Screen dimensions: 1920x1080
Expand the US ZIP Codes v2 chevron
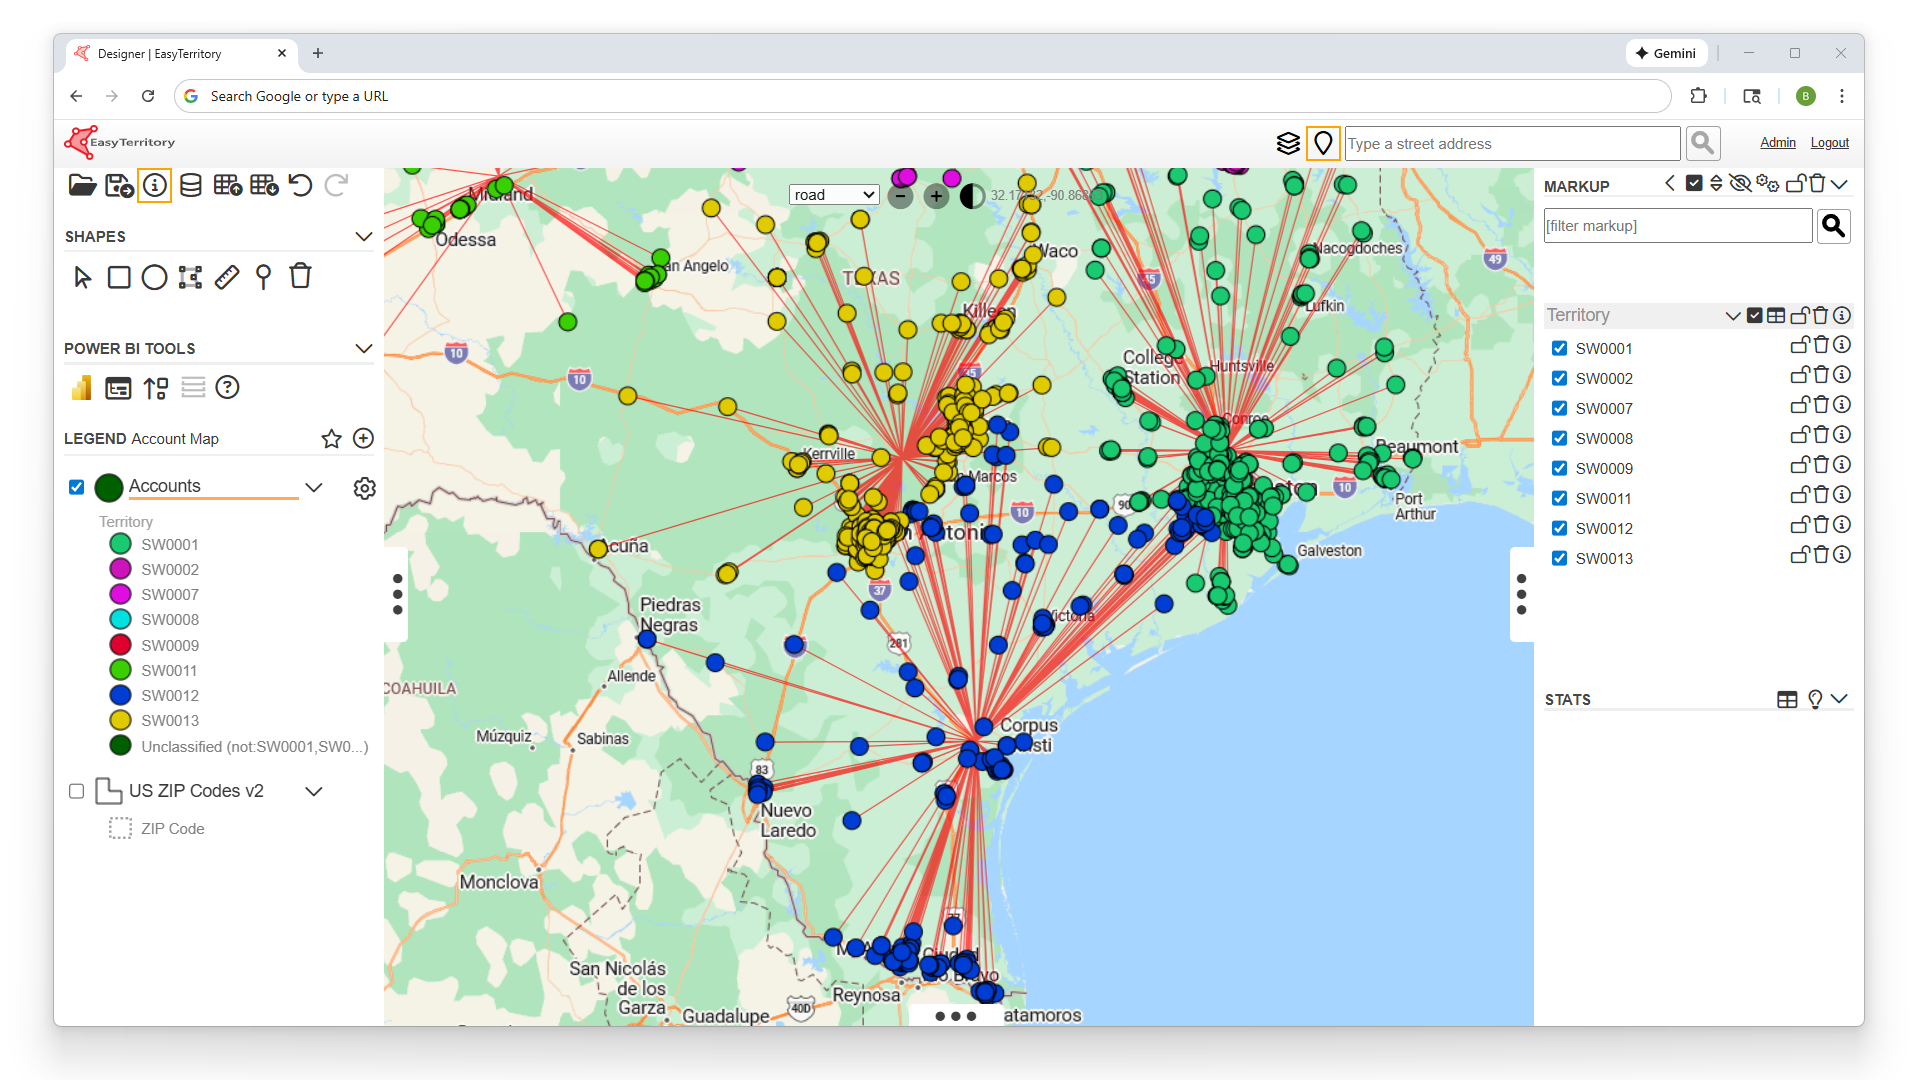(x=314, y=791)
